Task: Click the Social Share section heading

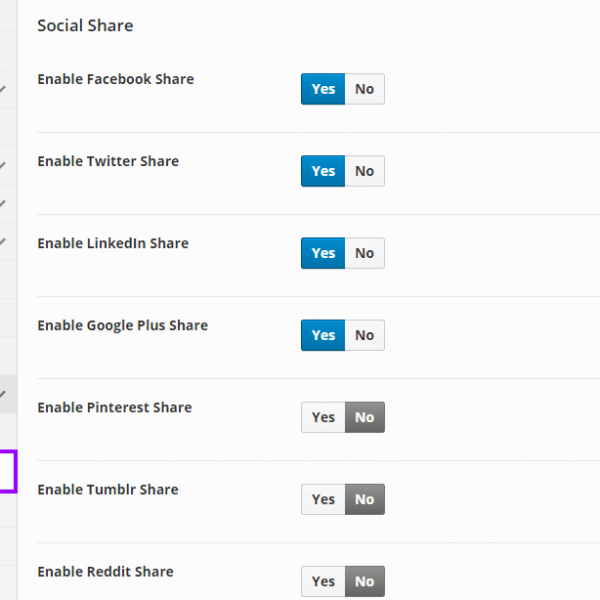Action: [85, 25]
